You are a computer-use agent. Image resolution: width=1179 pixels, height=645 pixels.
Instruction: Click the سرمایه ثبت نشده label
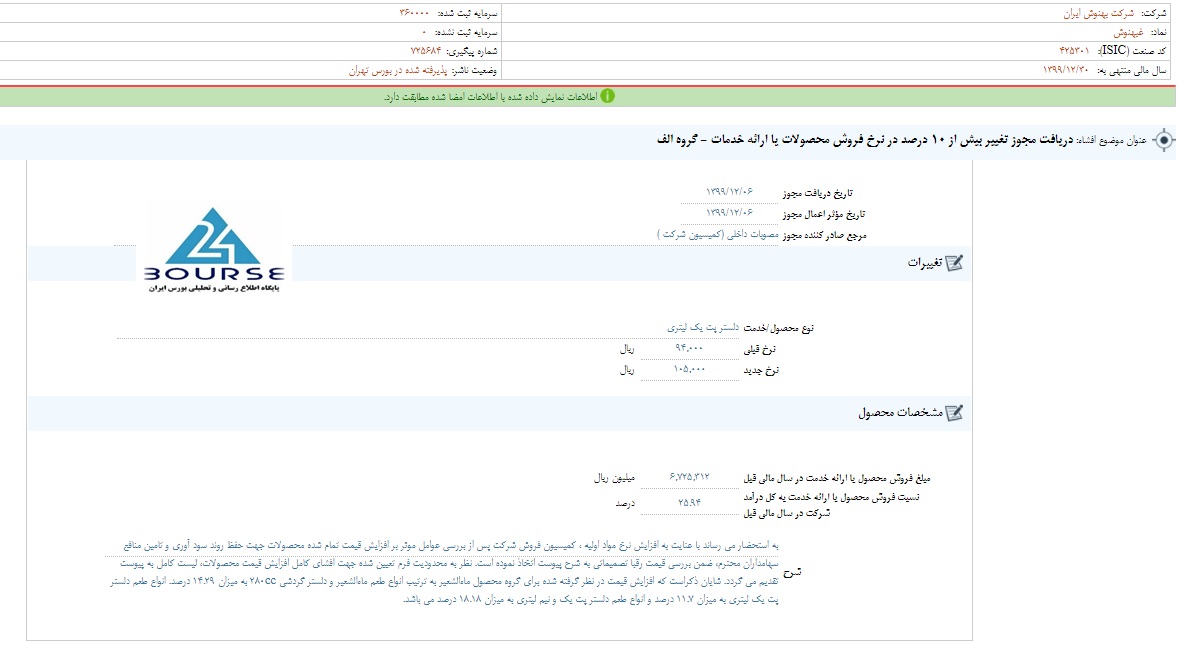tap(467, 32)
